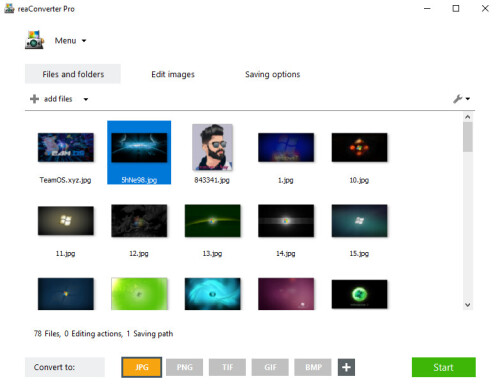Open the Menu dropdown

(x=70, y=41)
